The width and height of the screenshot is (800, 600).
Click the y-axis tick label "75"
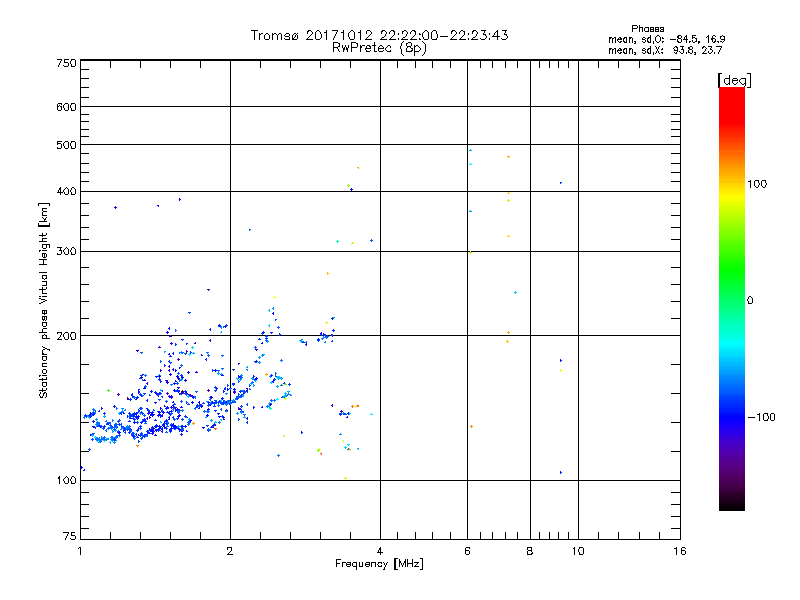[70, 536]
